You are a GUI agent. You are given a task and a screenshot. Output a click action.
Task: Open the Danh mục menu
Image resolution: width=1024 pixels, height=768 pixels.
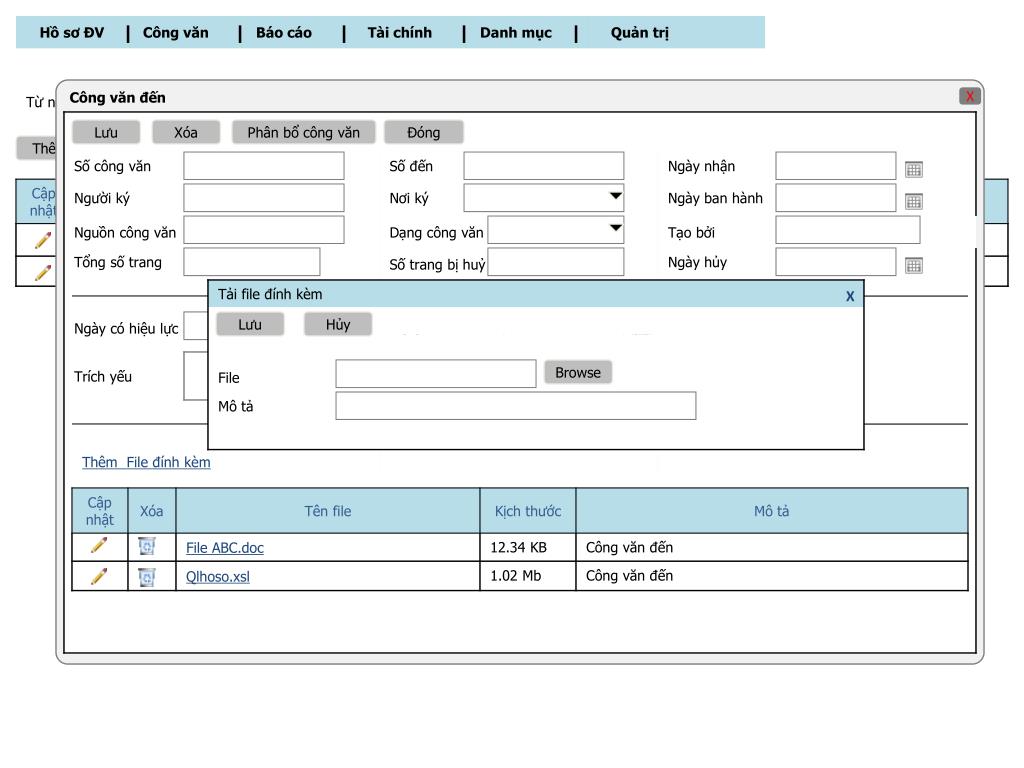(516, 33)
